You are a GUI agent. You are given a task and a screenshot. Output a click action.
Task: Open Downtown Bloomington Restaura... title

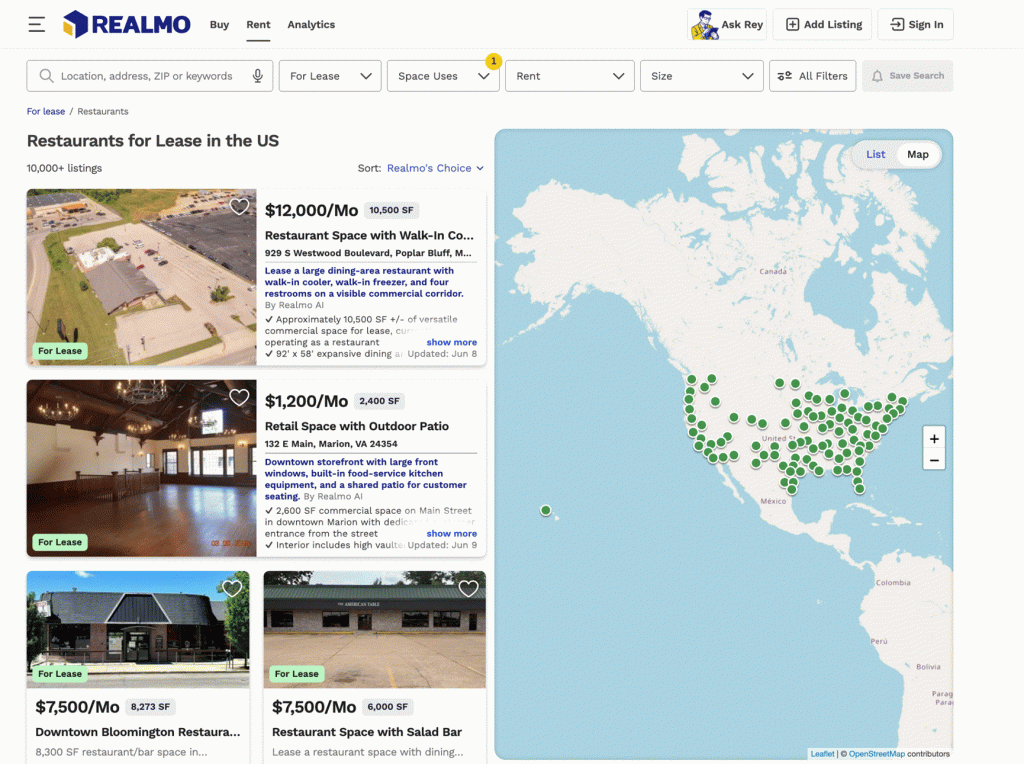(138, 732)
